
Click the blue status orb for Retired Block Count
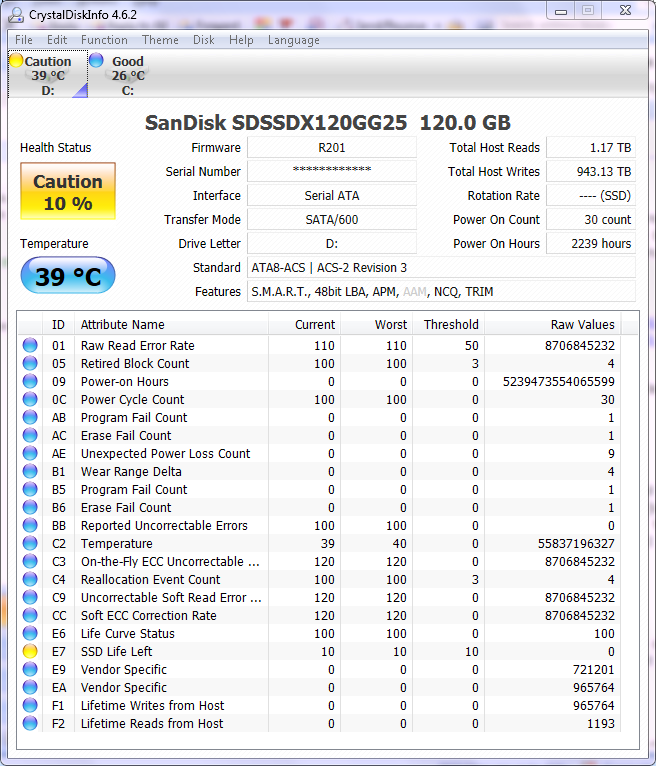coord(30,364)
